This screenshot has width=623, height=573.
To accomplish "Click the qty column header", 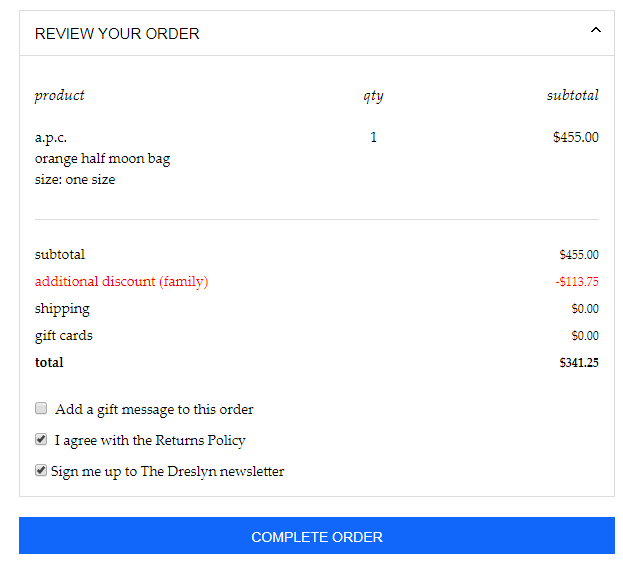I will point(373,96).
